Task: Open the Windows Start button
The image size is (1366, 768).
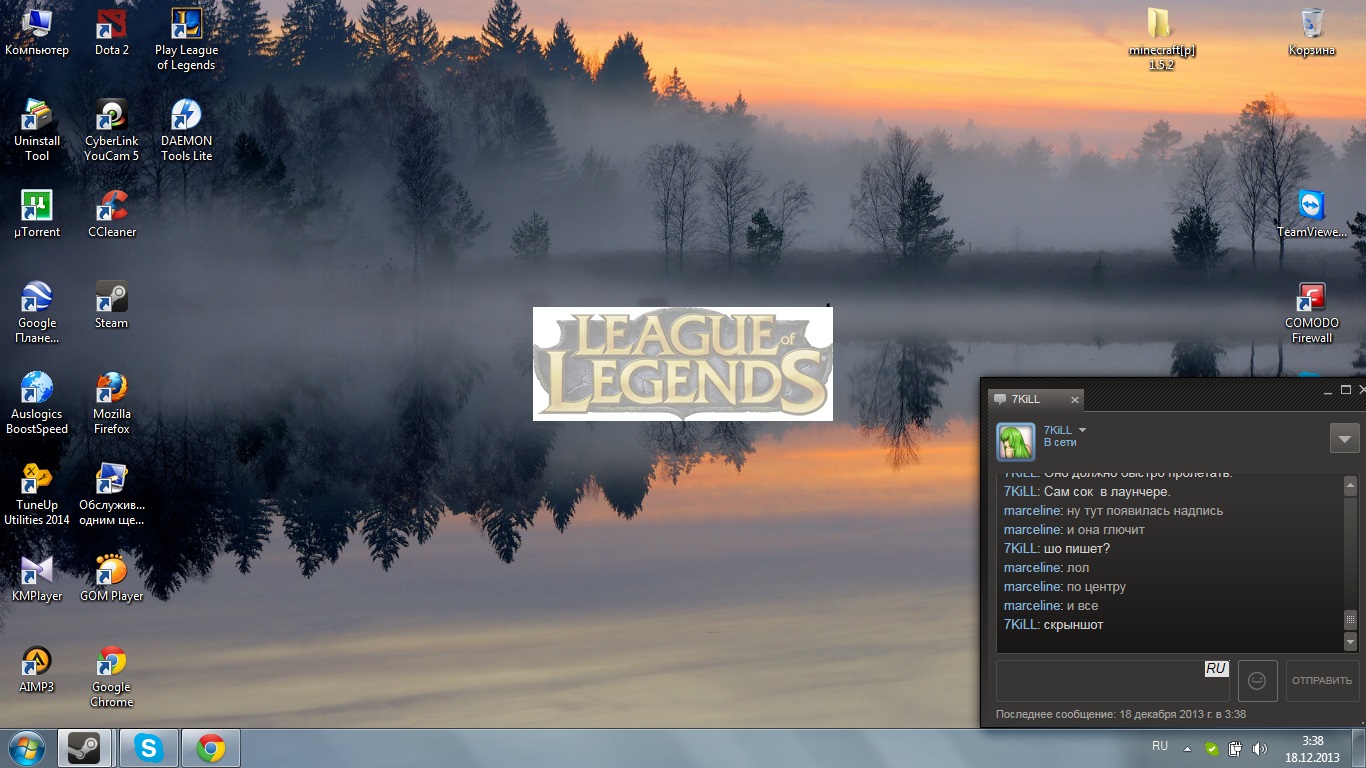Action: pyautogui.click(x=26, y=748)
